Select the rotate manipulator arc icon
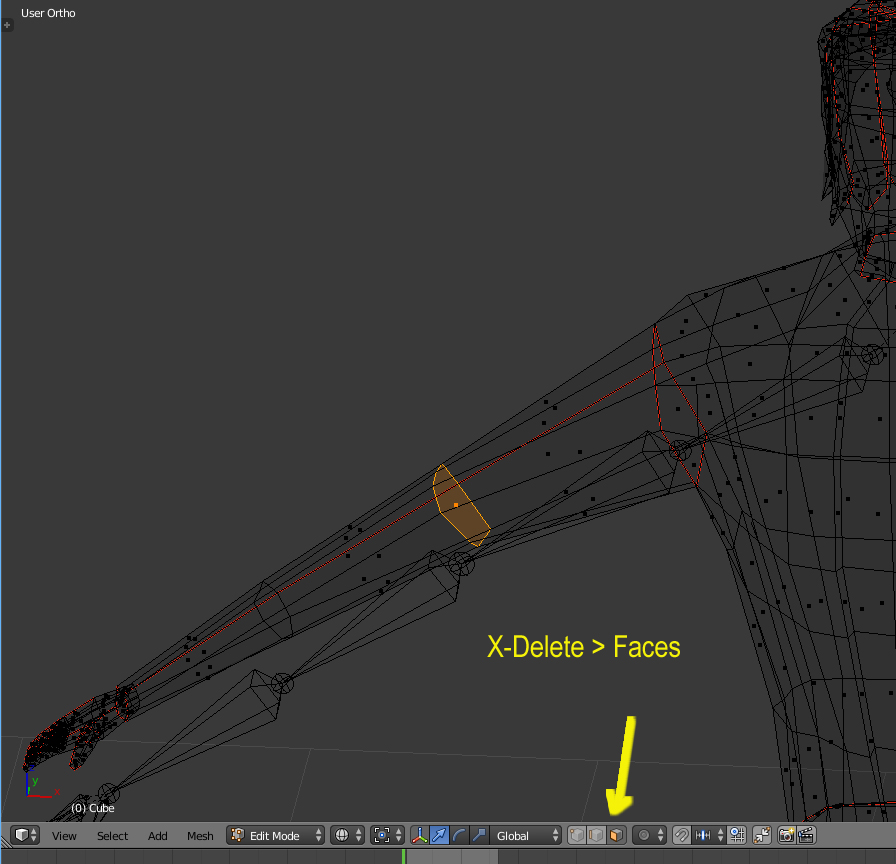Screen dimensions: 896x864 point(459,835)
